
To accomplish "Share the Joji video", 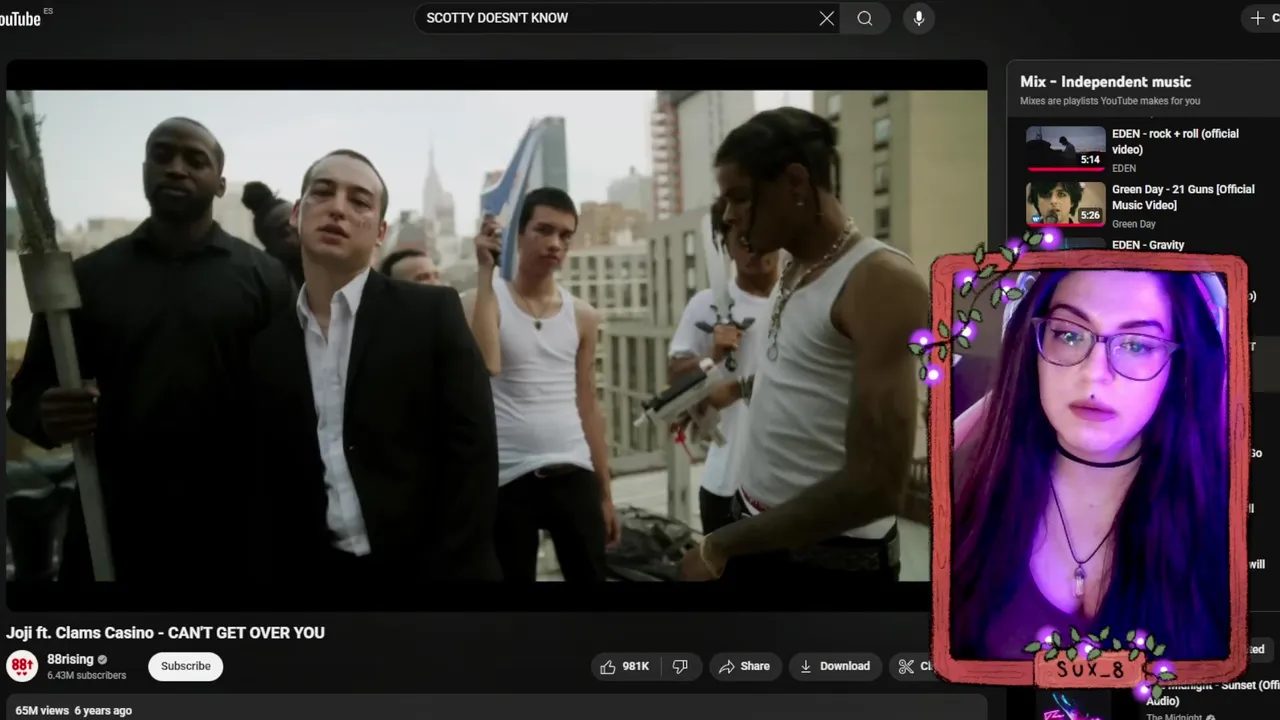I will point(745,666).
